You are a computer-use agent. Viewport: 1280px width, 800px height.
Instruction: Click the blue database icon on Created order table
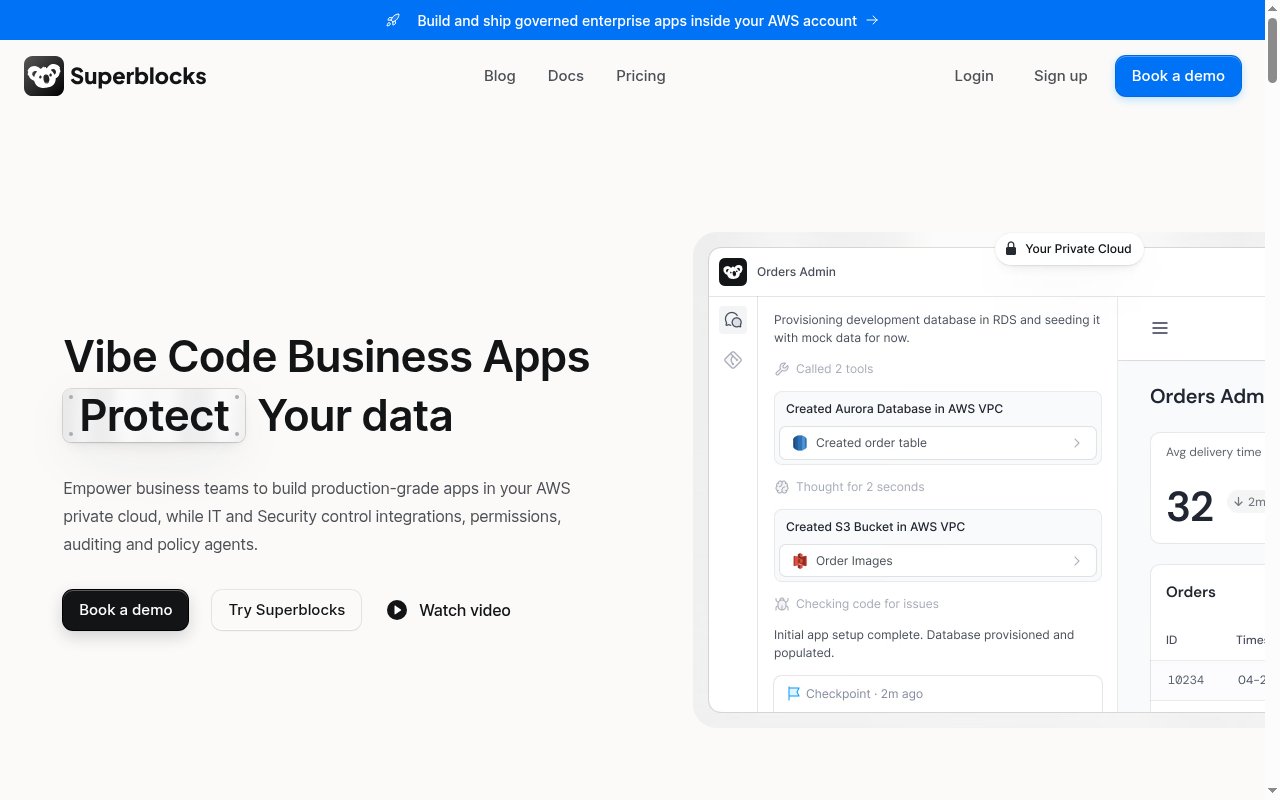click(x=800, y=443)
